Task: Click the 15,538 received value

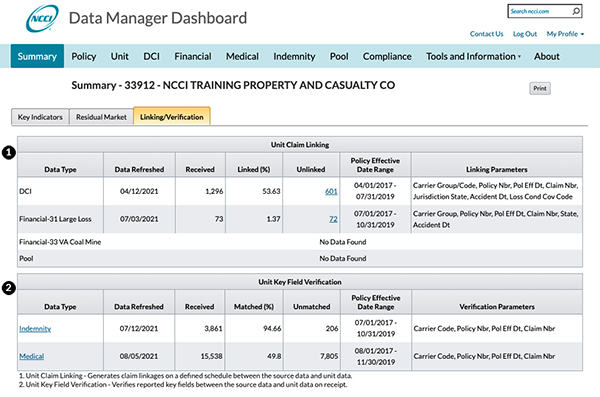Action: [x=212, y=356]
